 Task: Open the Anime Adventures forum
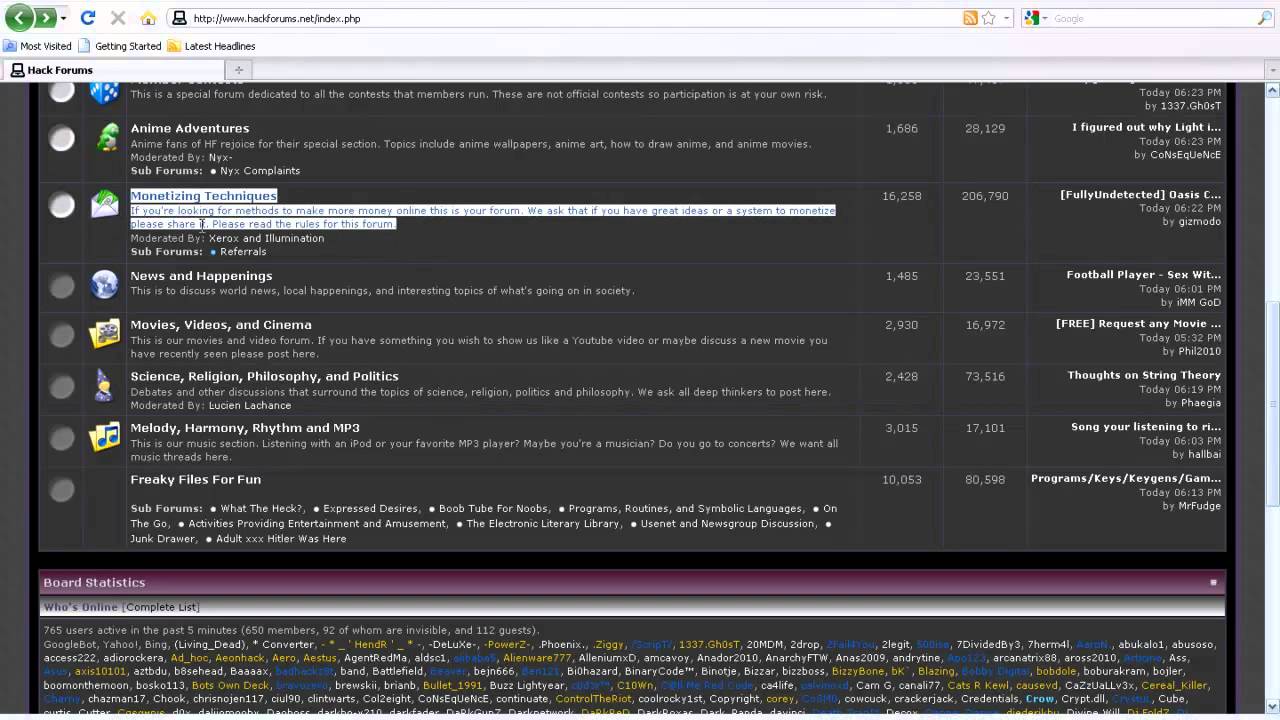(x=190, y=128)
